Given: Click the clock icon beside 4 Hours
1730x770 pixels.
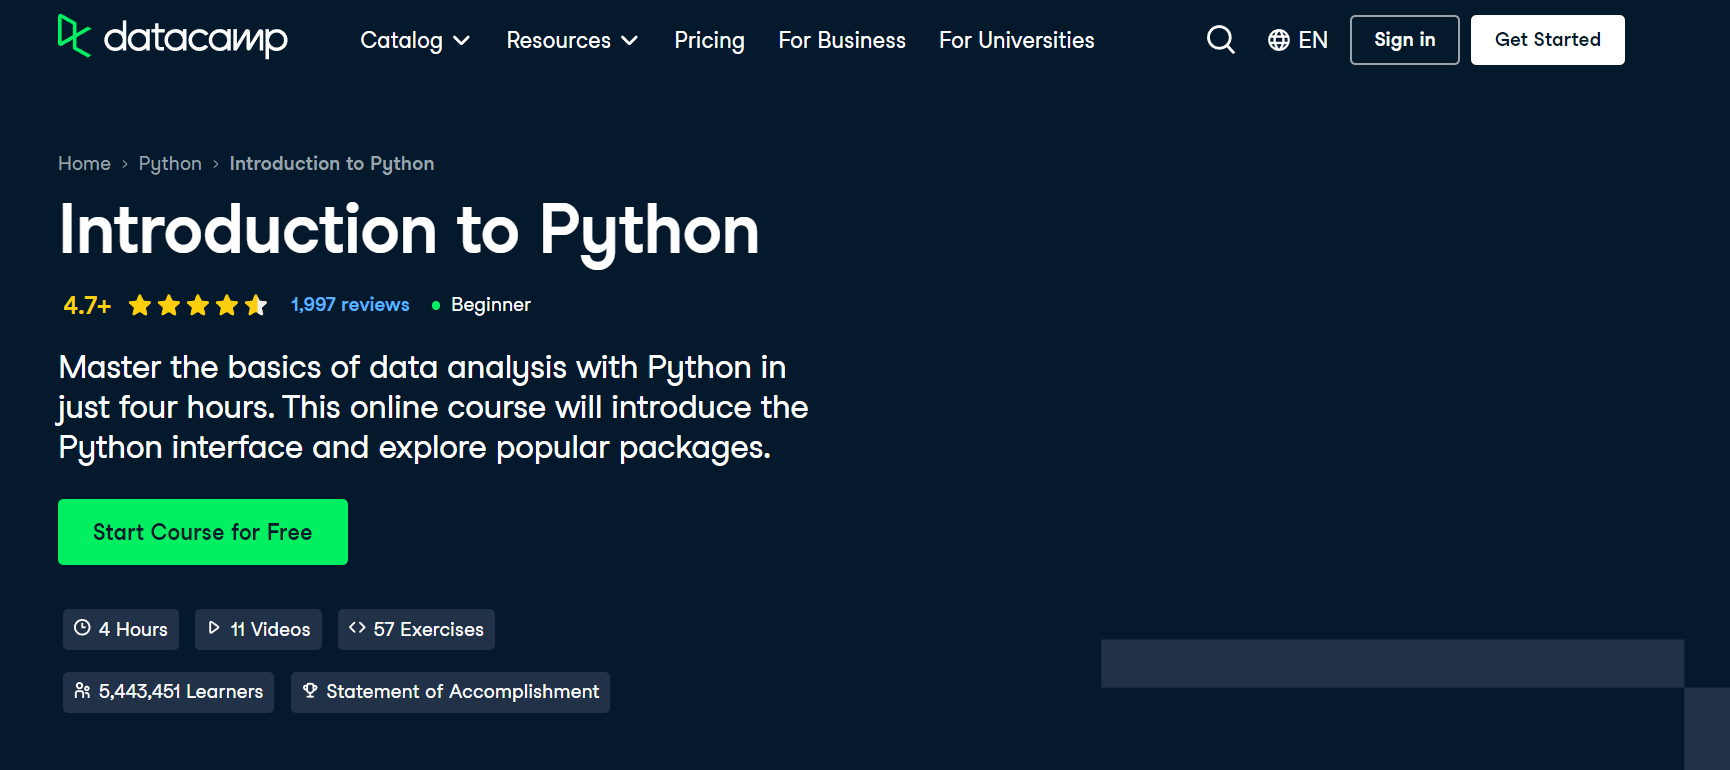Looking at the screenshot, I should point(82,628).
